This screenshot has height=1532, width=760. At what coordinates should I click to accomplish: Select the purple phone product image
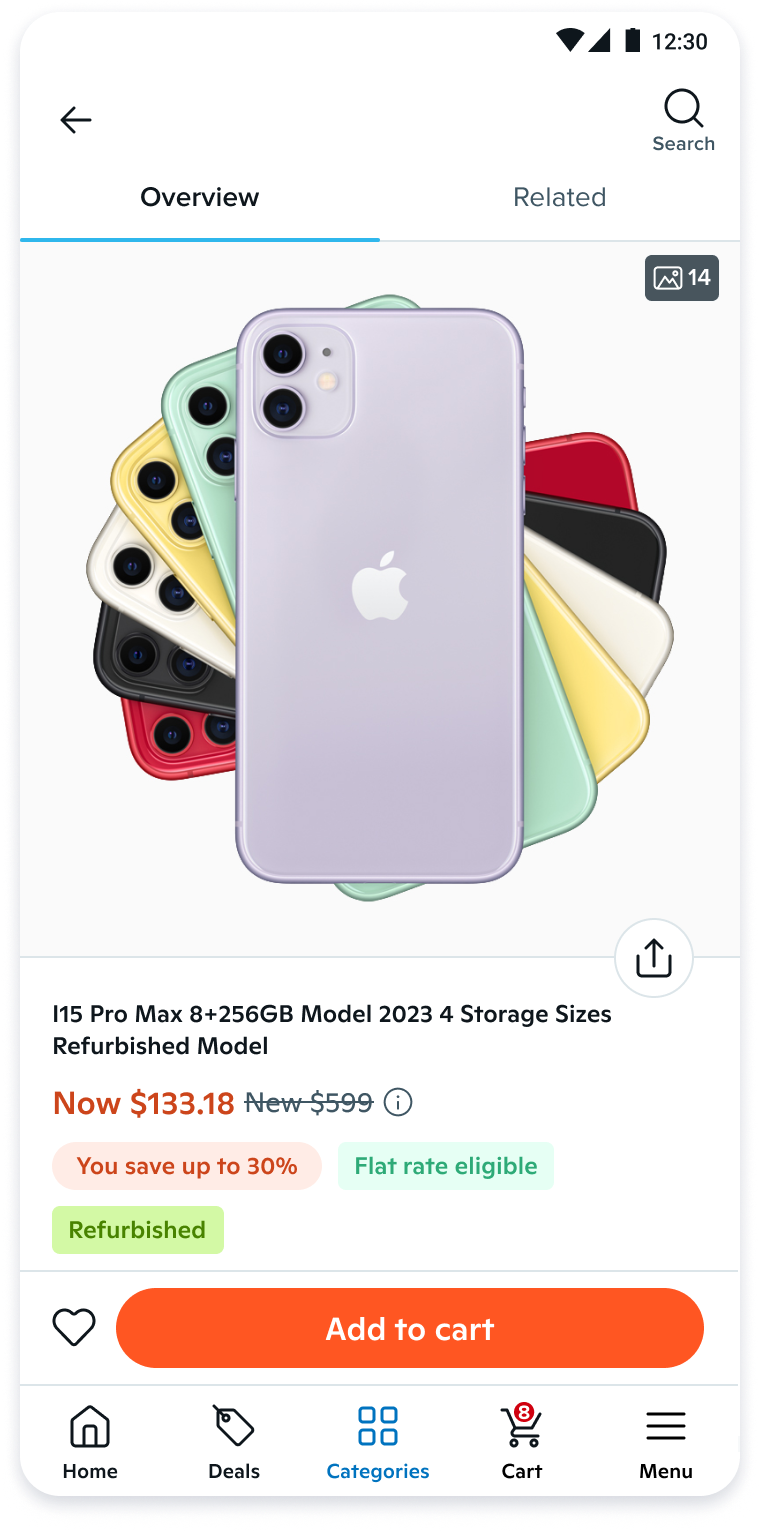(x=380, y=596)
